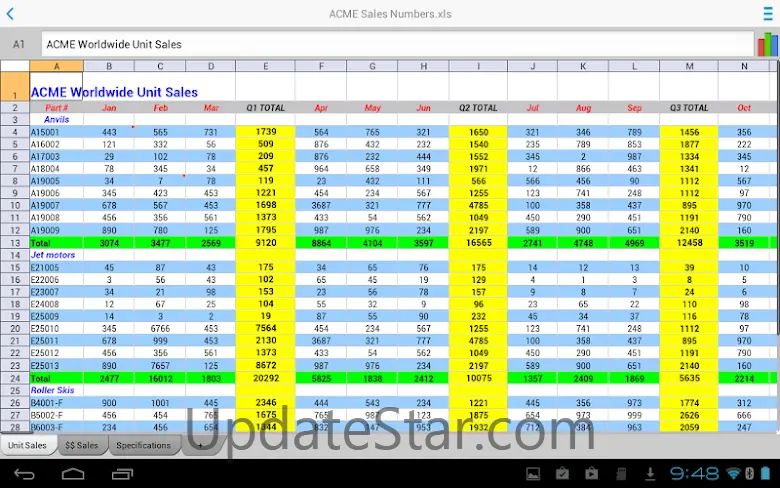
Task: Tap the A1 cell reference box
Action: 19,44
